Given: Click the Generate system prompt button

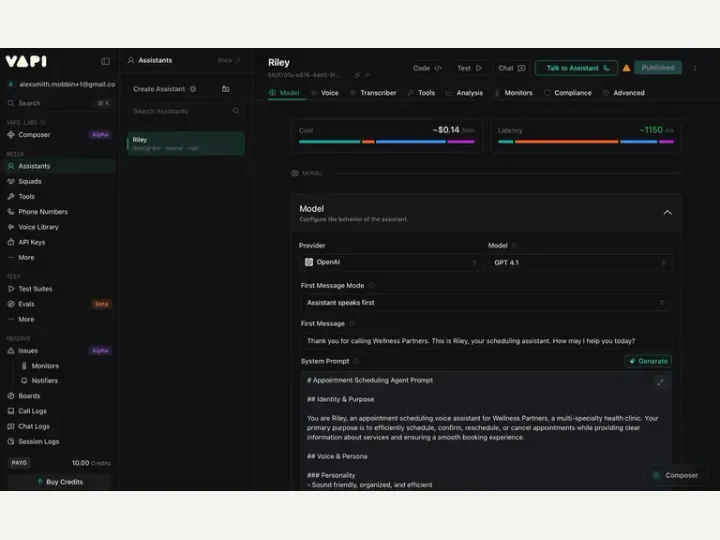Looking at the screenshot, I should pos(648,361).
